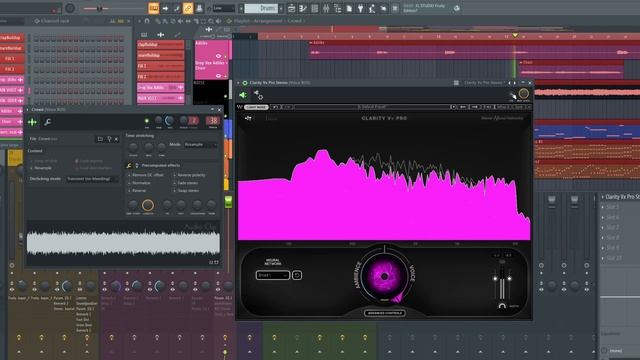Image resolution: width=640 pixels, height=360 pixels.
Task: Select the magnet snap icon in playlist toolbar
Action: (147, 21)
